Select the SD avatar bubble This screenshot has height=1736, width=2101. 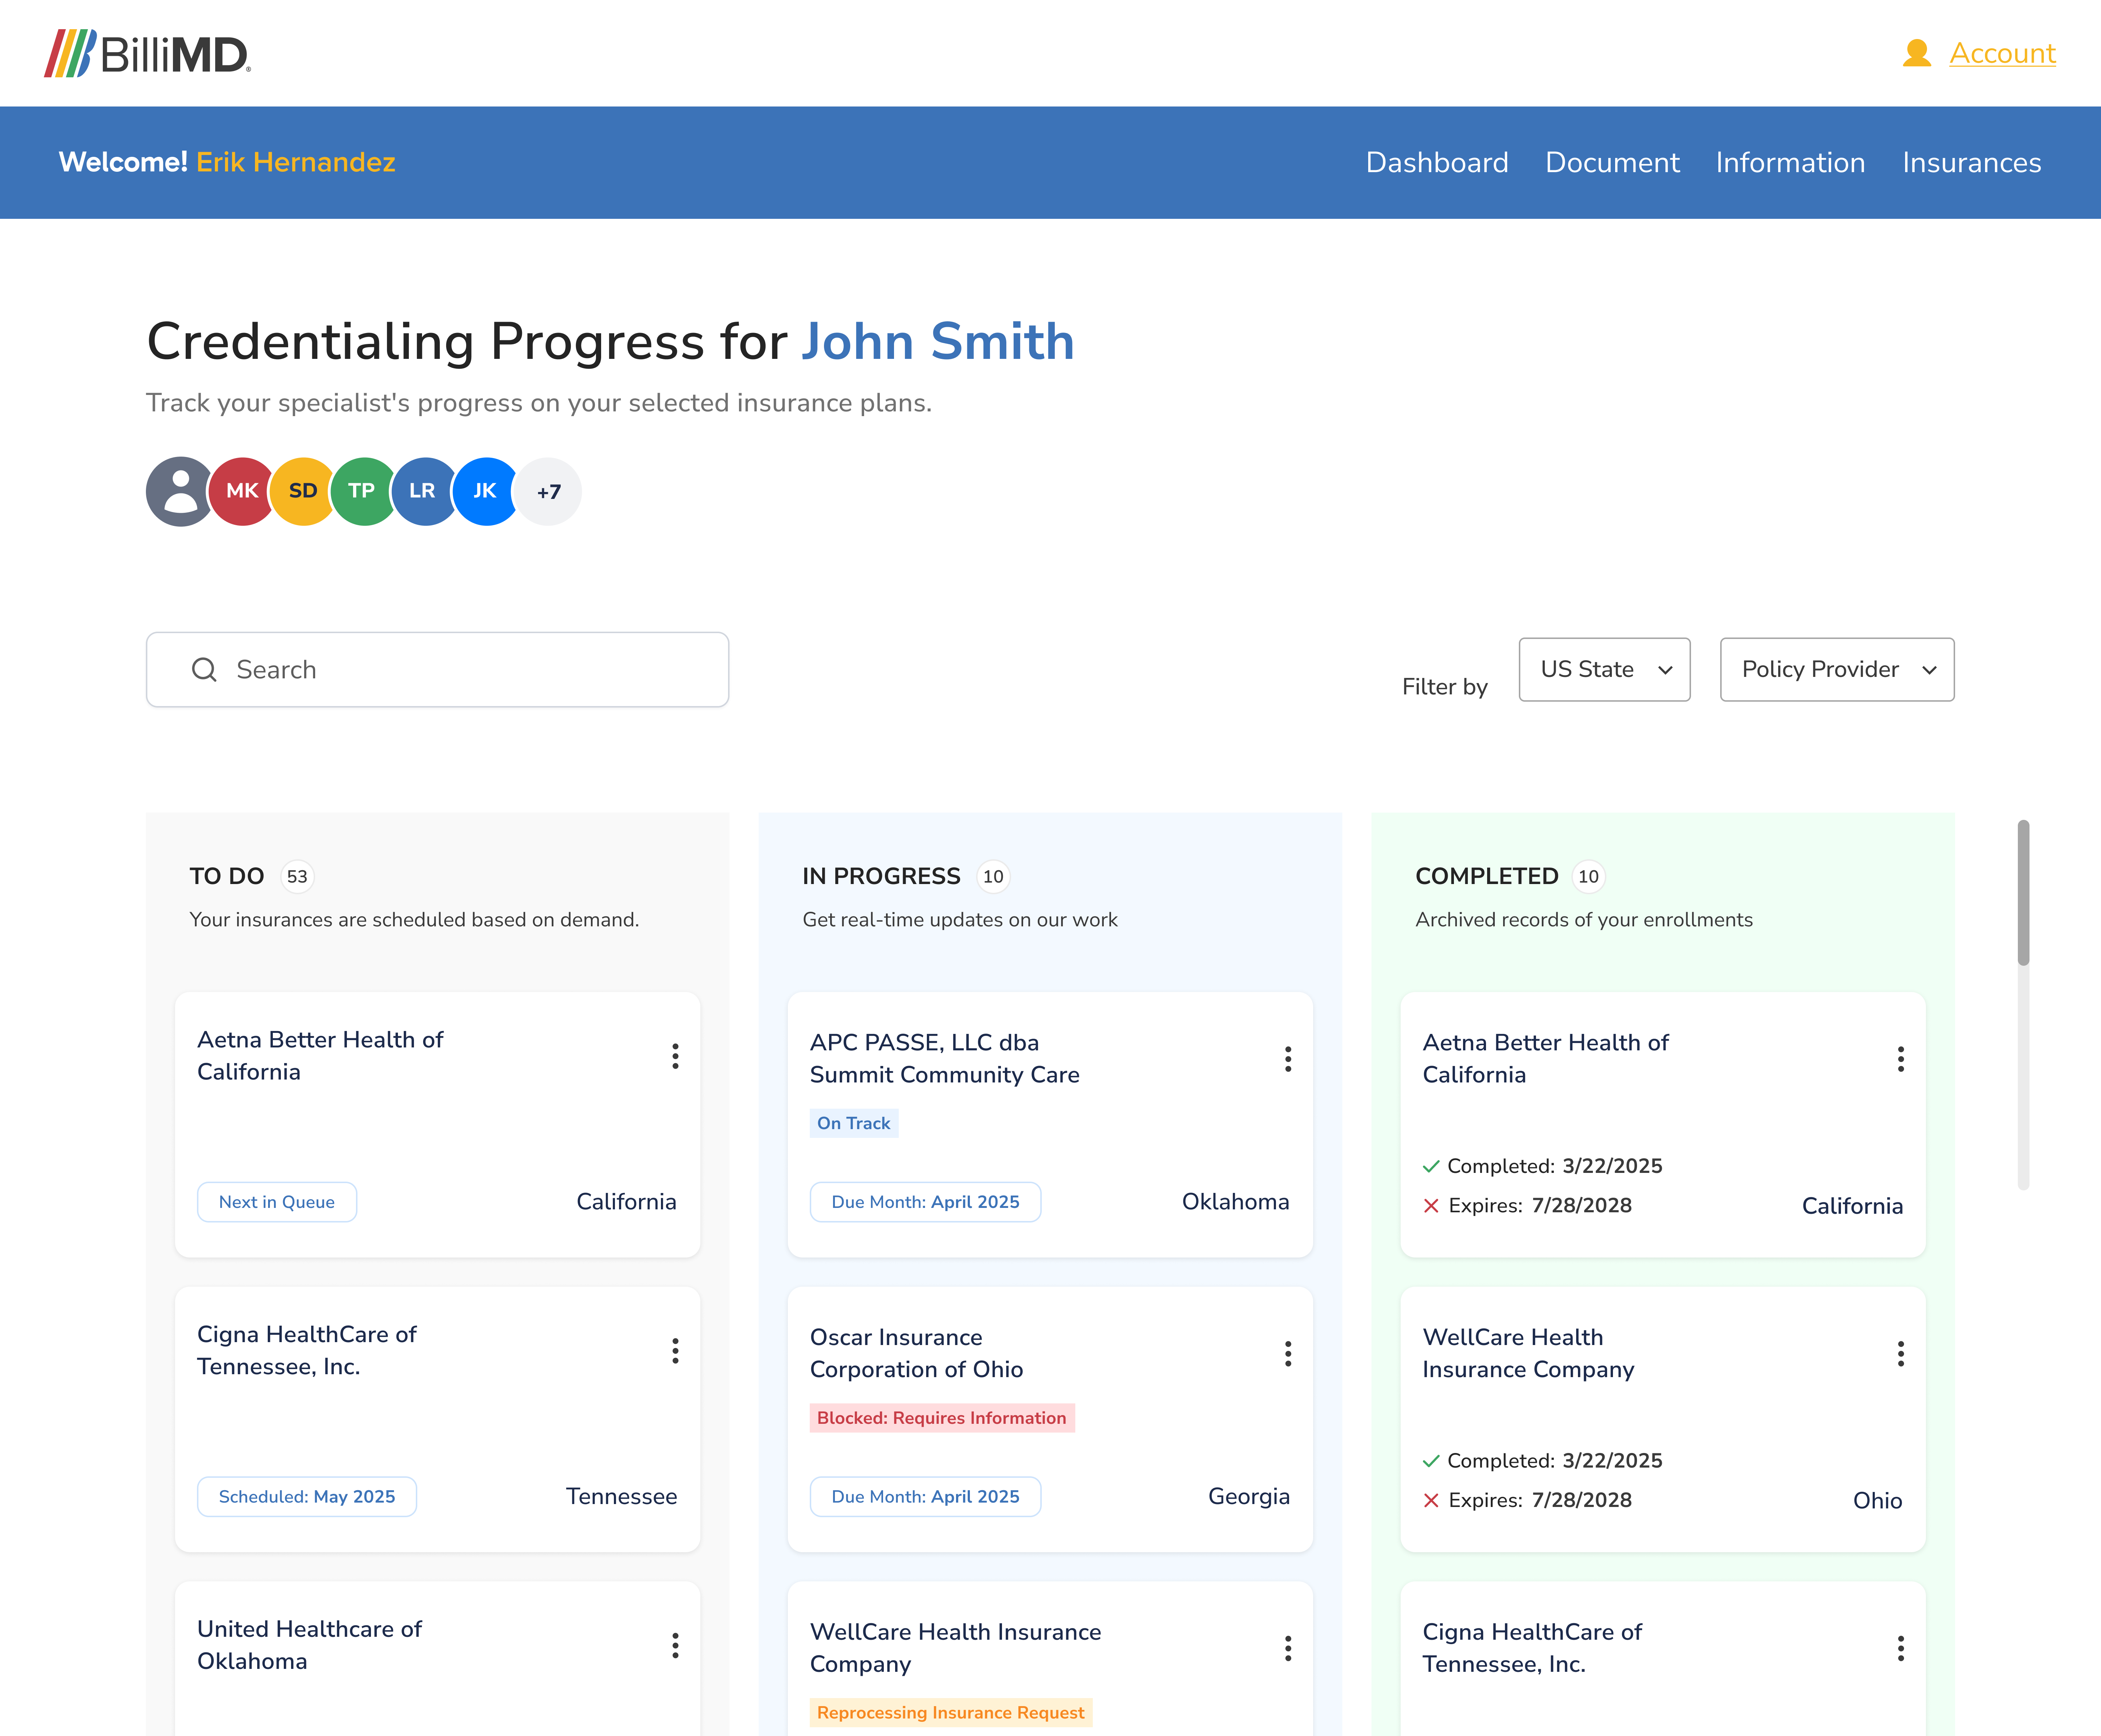pyautogui.click(x=303, y=491)
